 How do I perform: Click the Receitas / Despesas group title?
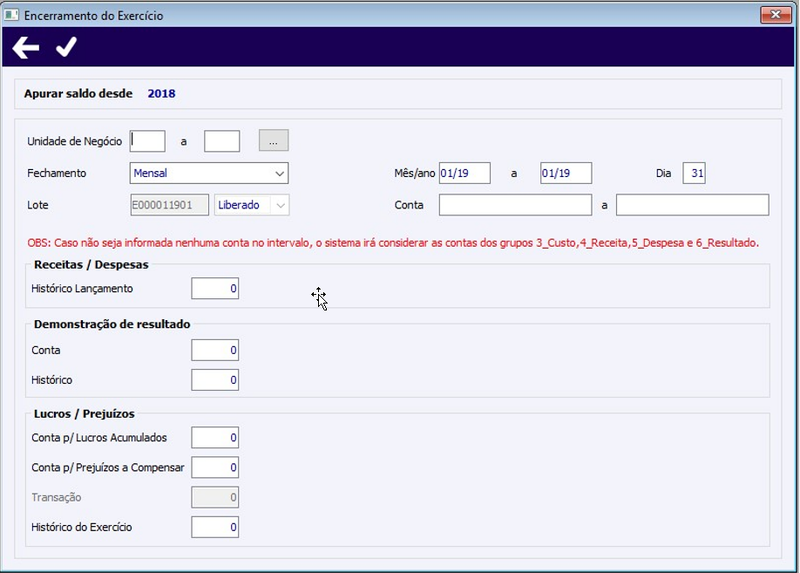coord(91,264)
